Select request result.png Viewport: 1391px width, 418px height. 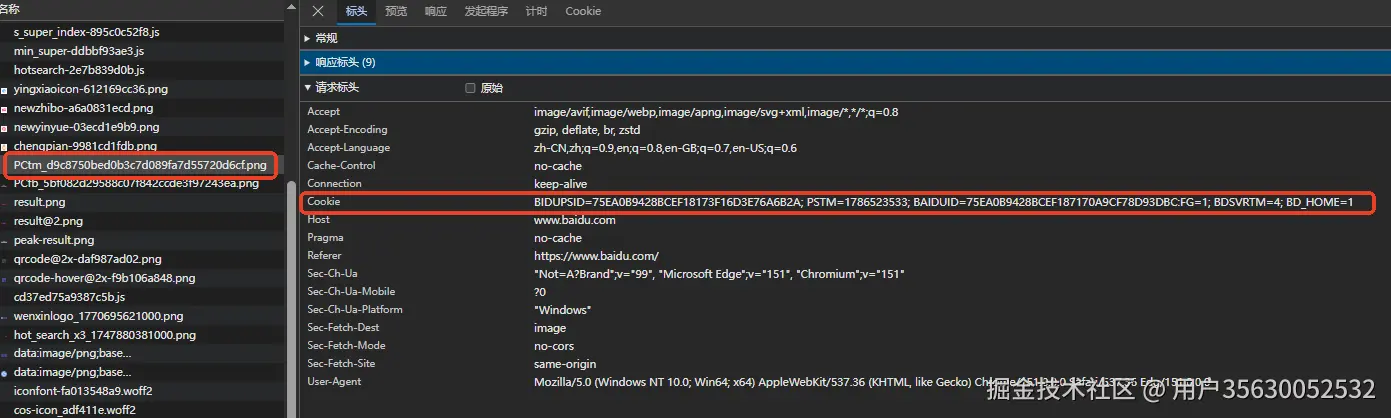[40, 202]
